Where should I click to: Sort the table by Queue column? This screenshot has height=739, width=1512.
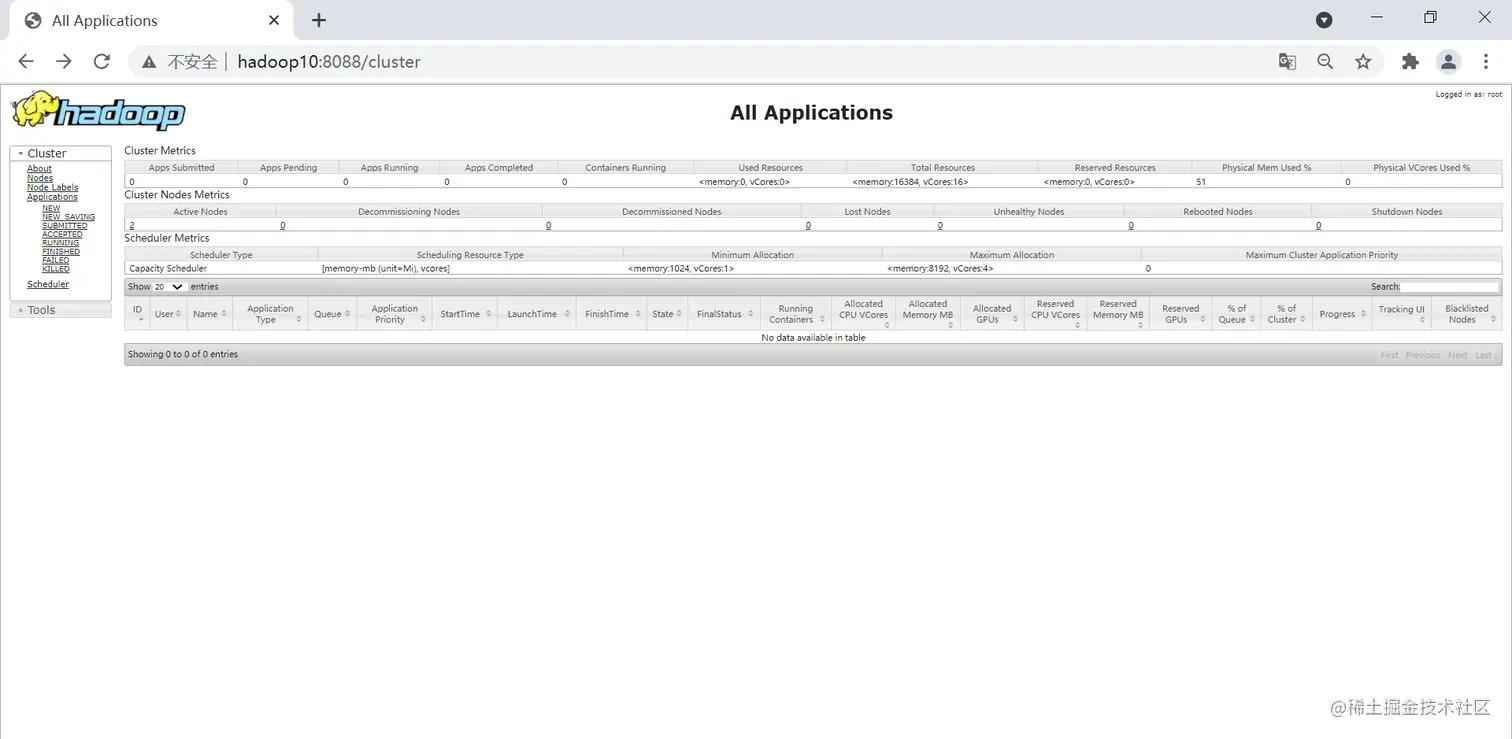(332, 314)
